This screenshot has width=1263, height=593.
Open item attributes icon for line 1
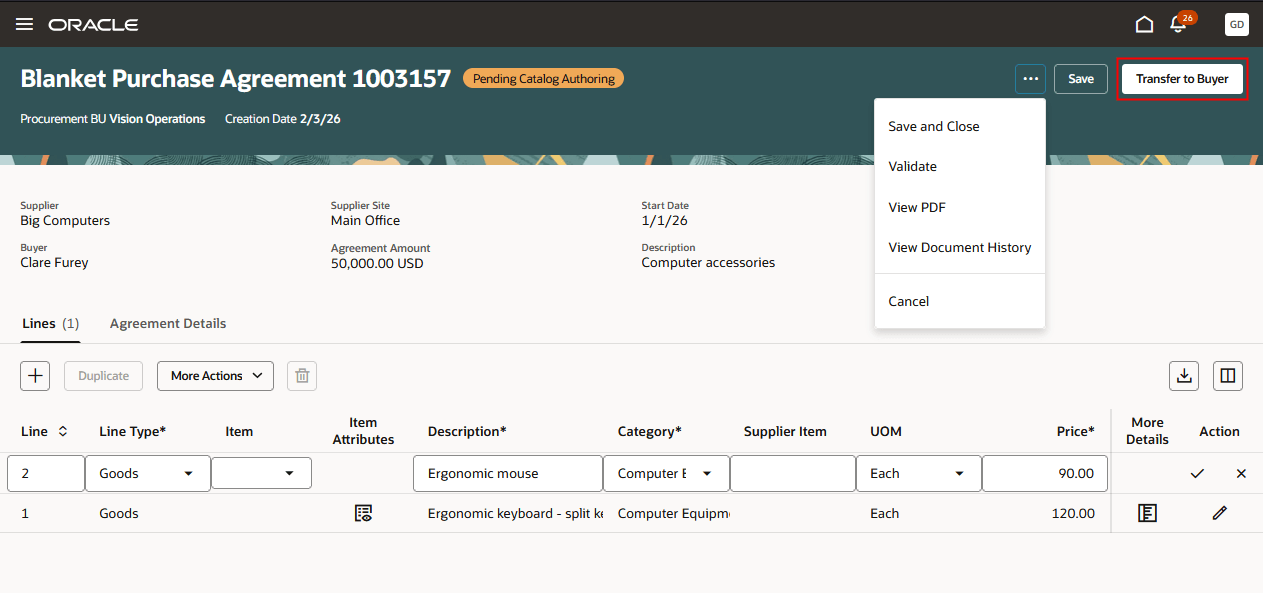coord(363,513)
